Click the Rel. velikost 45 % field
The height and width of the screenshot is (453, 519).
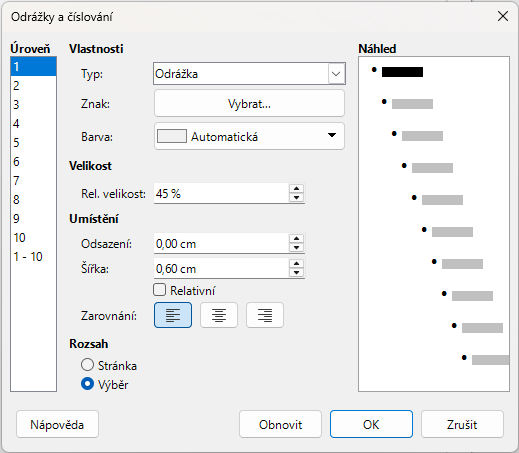221,193
